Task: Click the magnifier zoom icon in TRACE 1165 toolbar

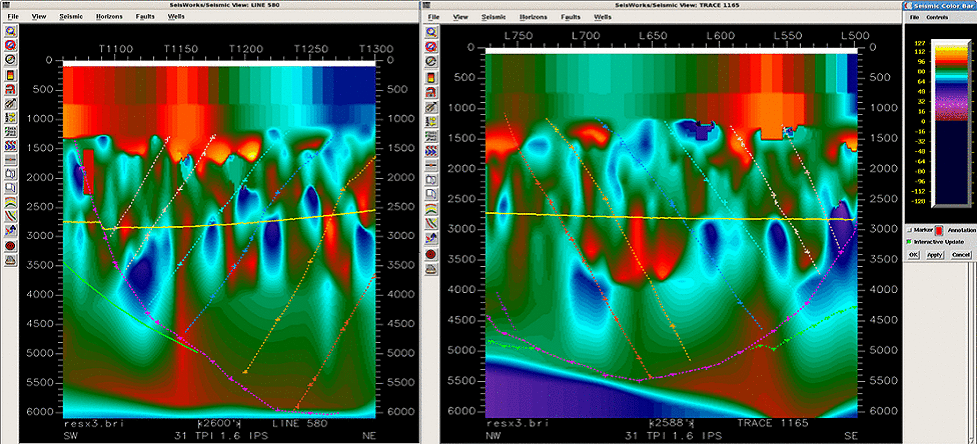Action: (x=429, y=32)
